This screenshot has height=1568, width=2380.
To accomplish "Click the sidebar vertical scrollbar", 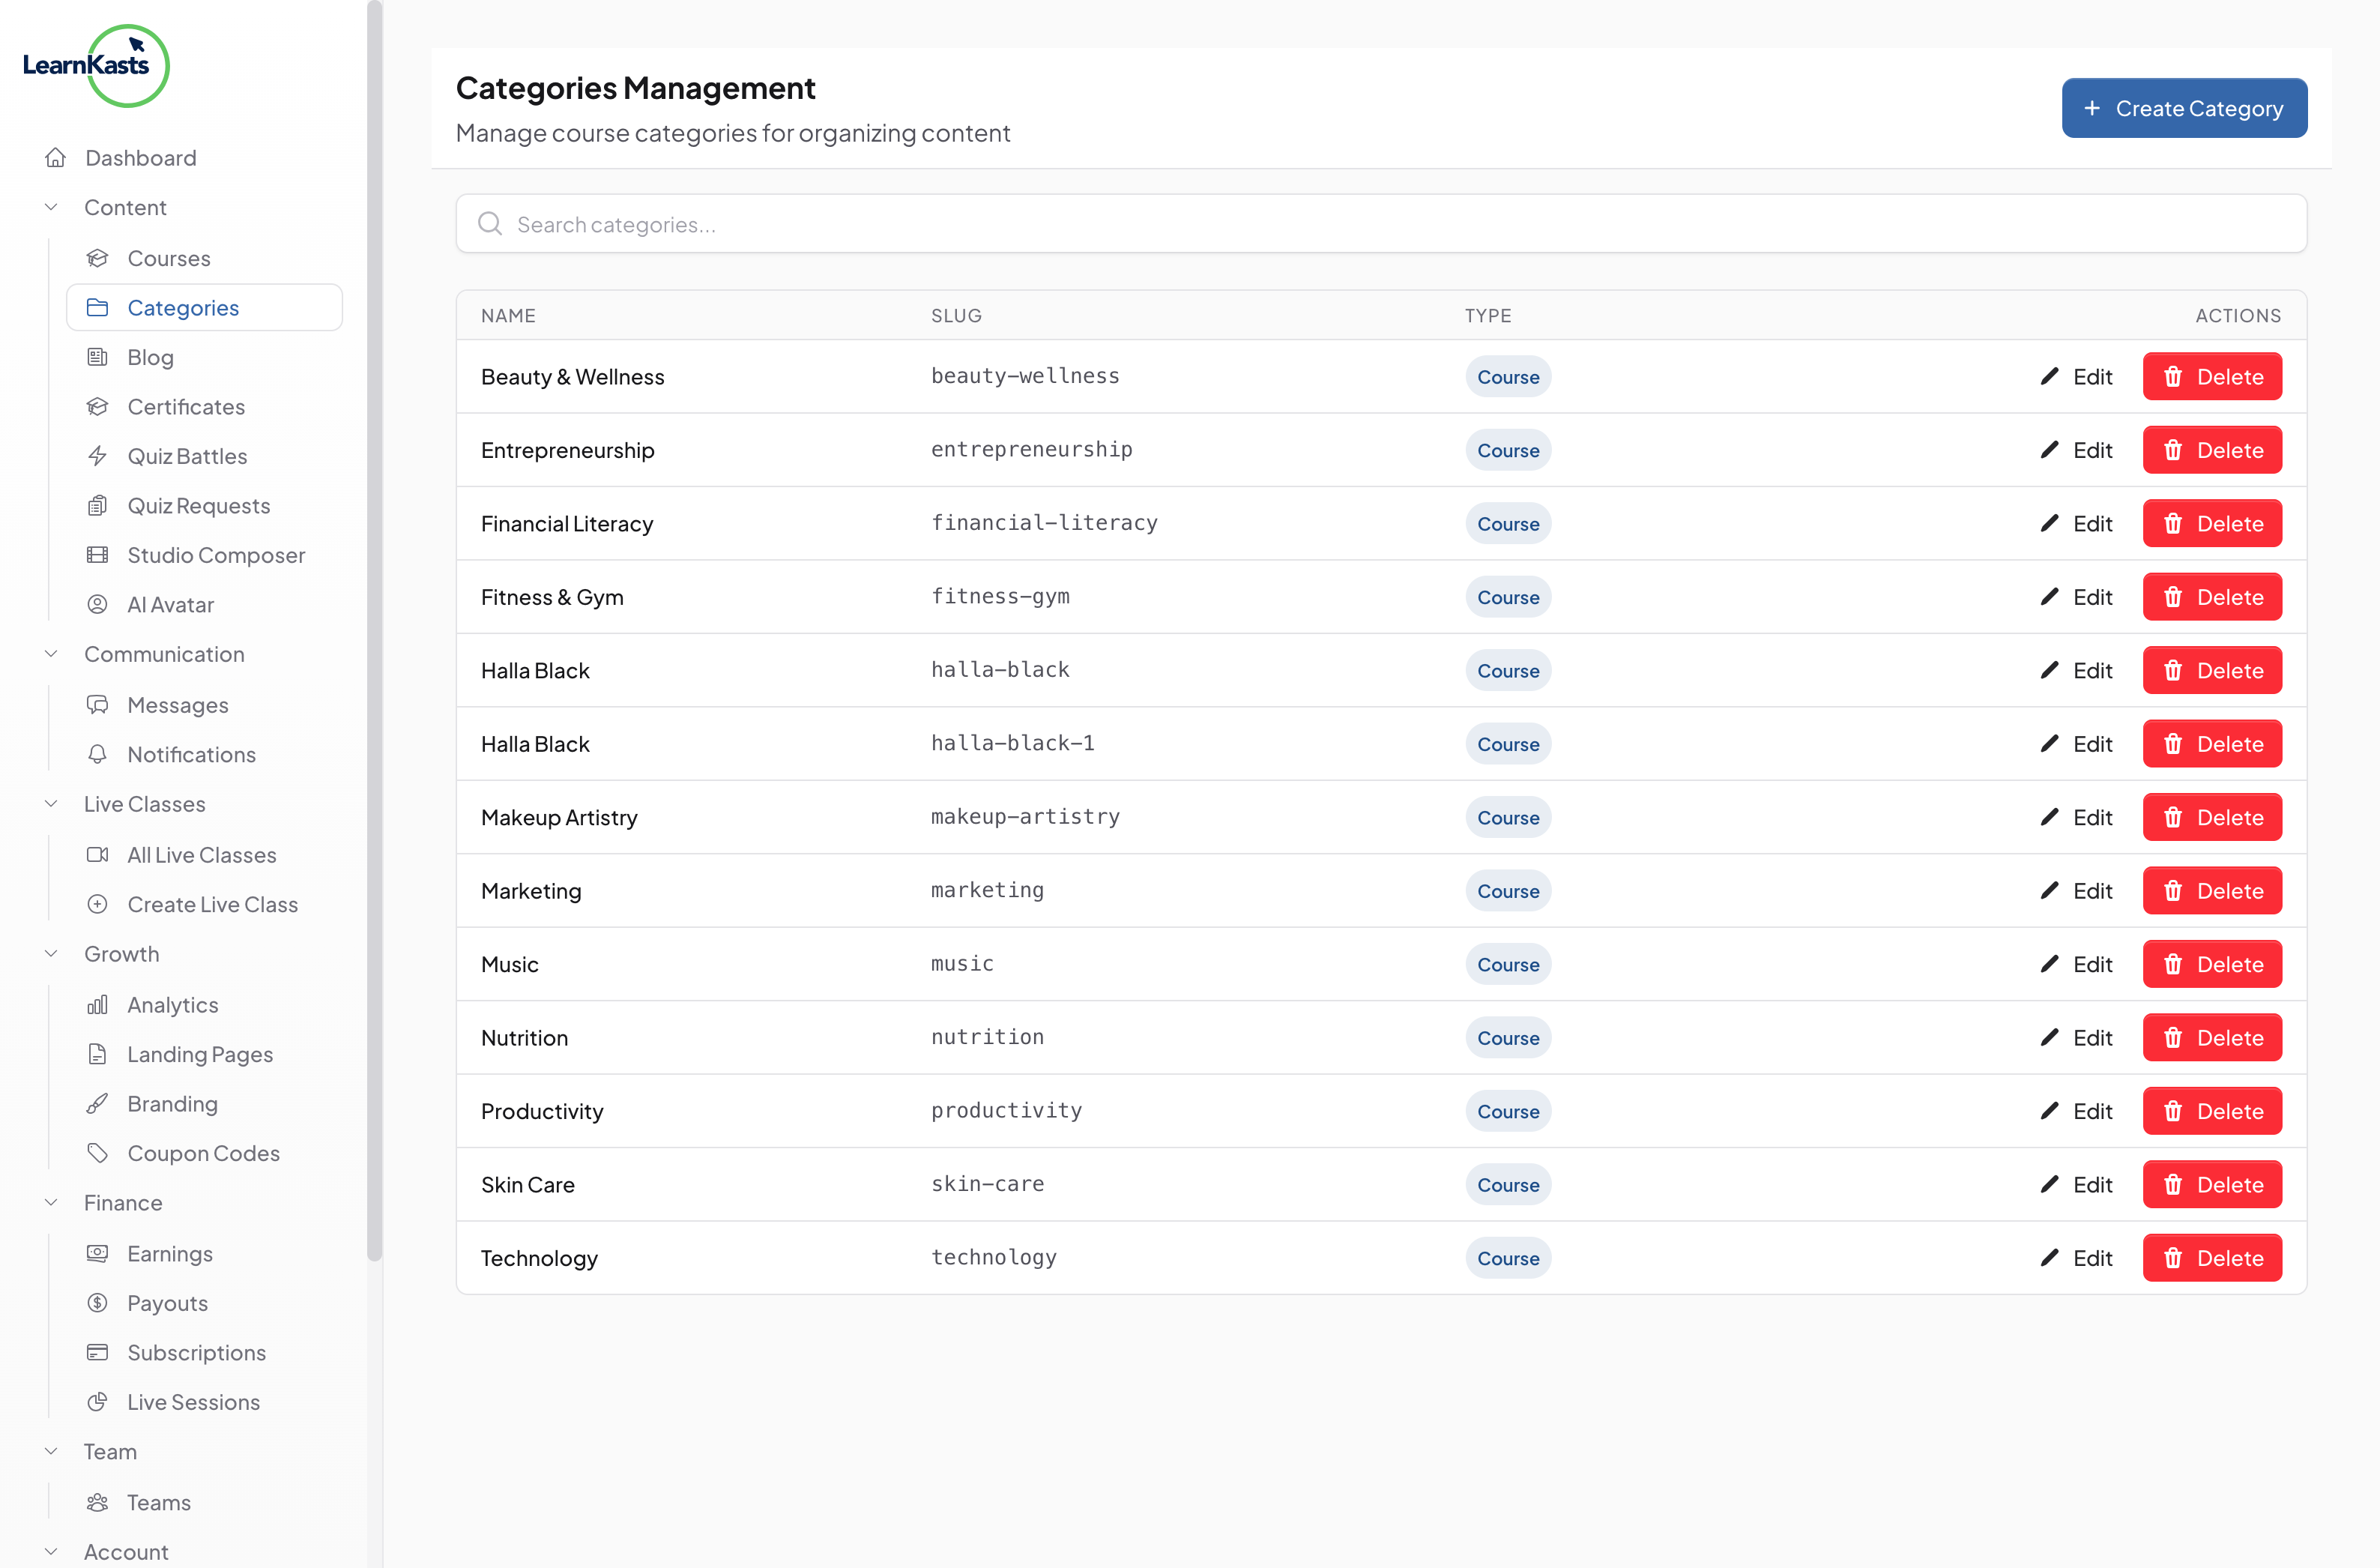I will [375, 630].
